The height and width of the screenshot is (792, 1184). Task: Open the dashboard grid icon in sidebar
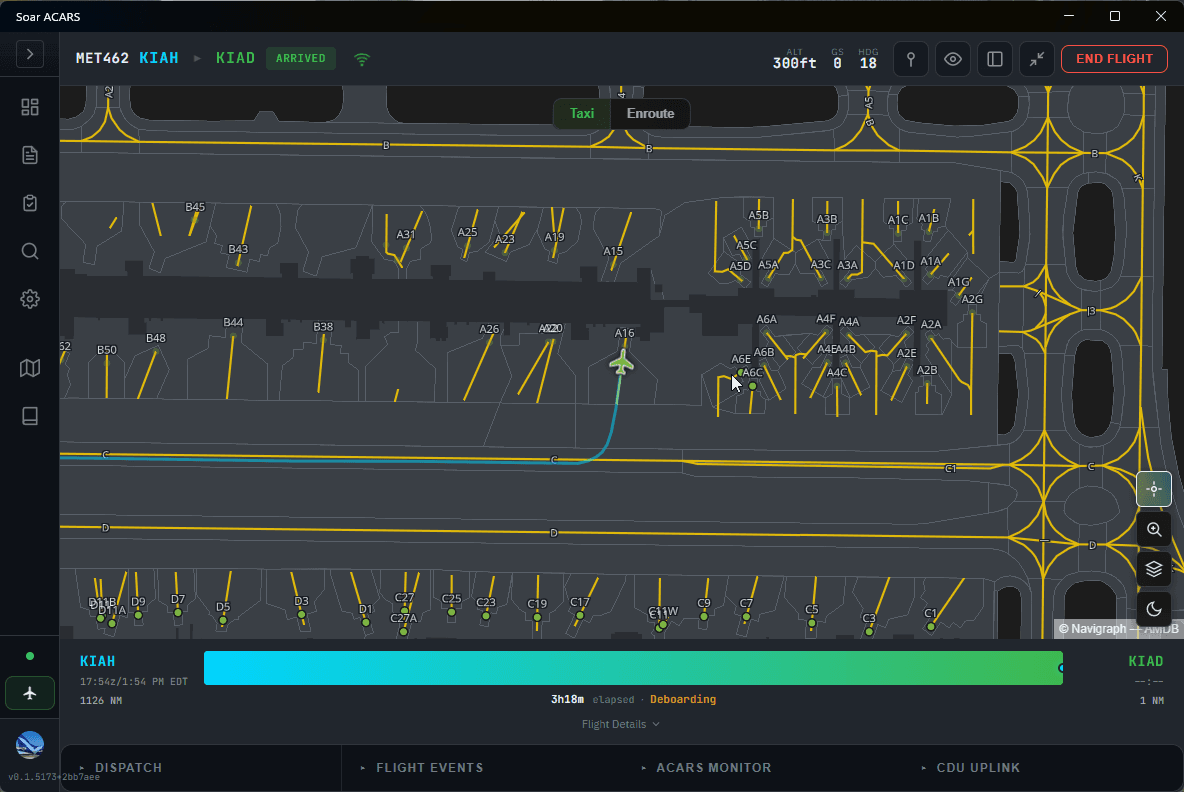click(29, 107)
